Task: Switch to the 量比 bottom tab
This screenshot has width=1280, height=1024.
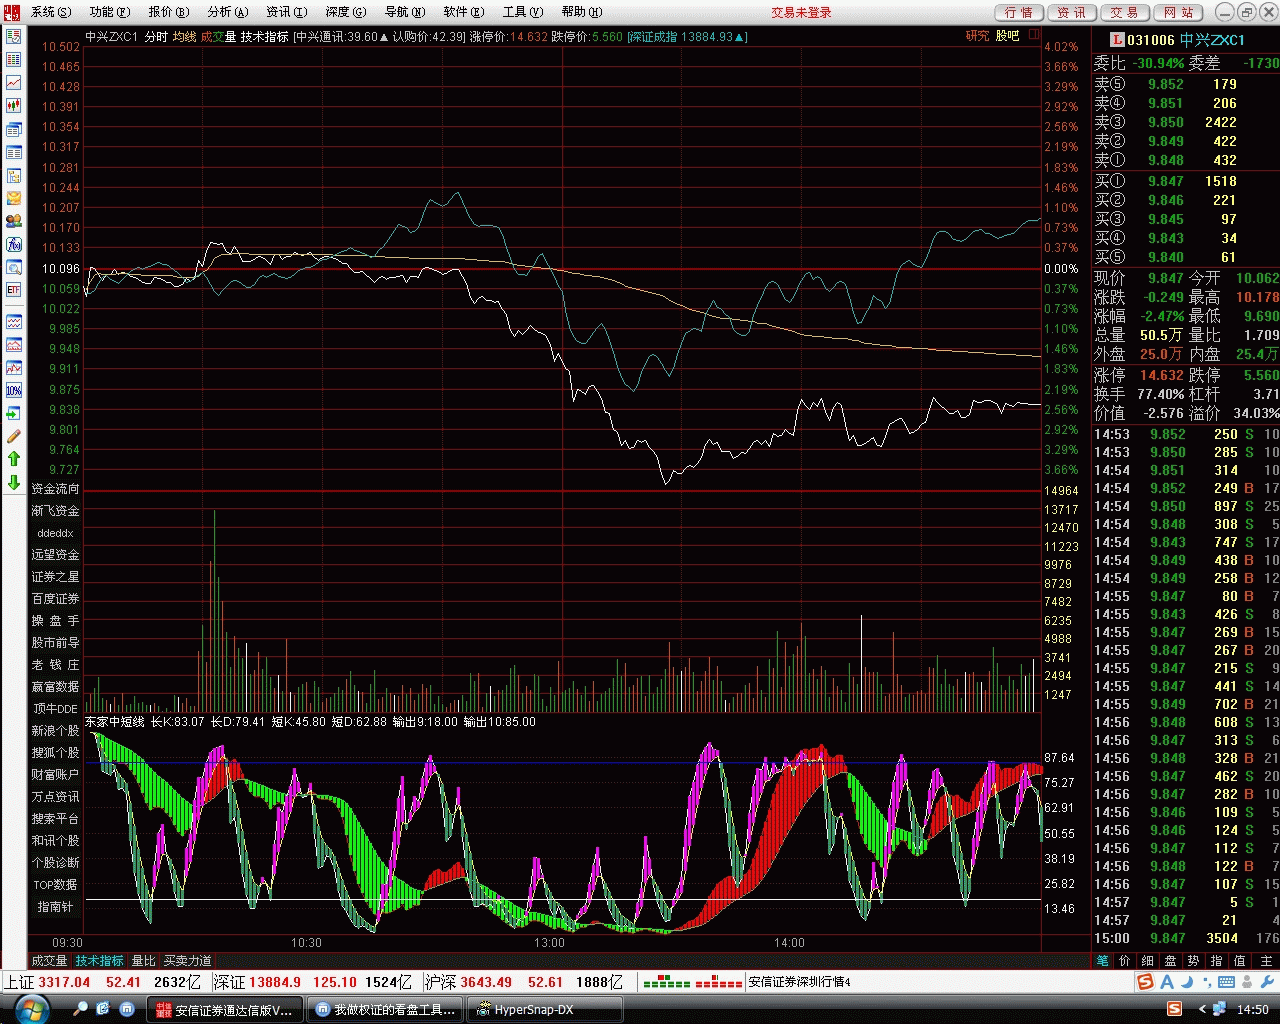Action: click(x=144, y=961)
